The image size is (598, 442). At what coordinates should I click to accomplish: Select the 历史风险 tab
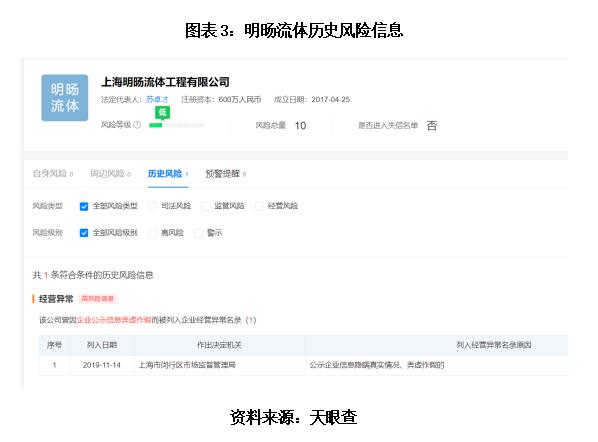click(168, 174)
